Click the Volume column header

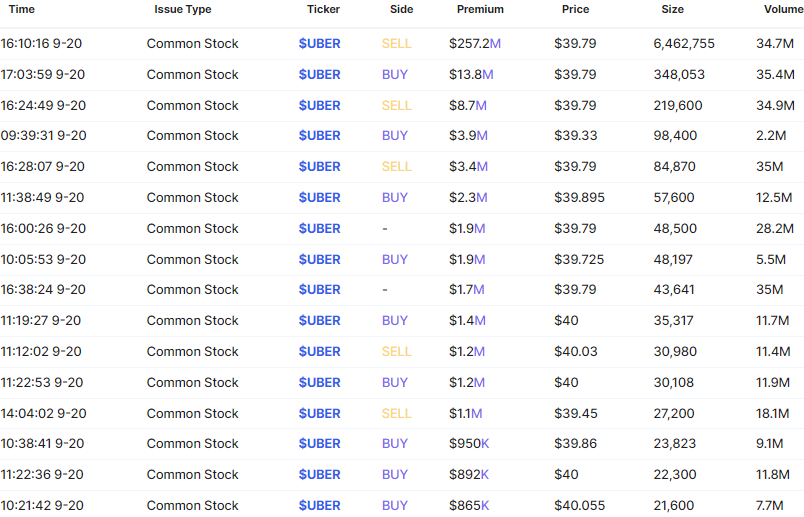tap(783, 9)
